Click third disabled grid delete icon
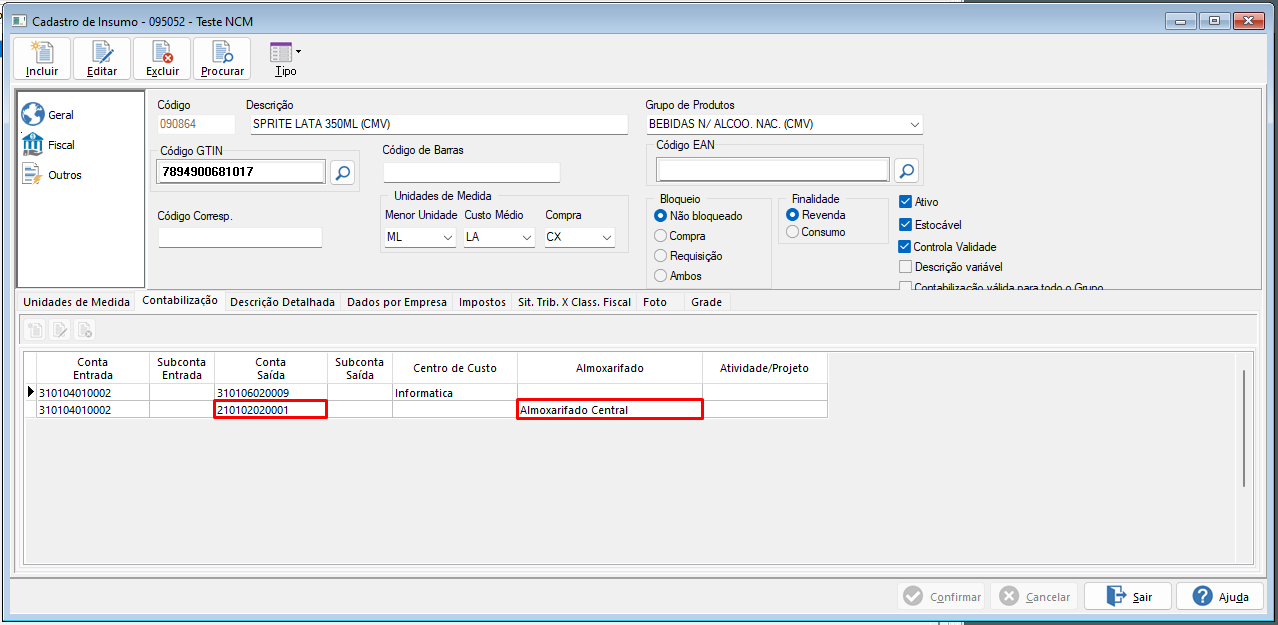 pyautogui.click(x=84, y=329)
